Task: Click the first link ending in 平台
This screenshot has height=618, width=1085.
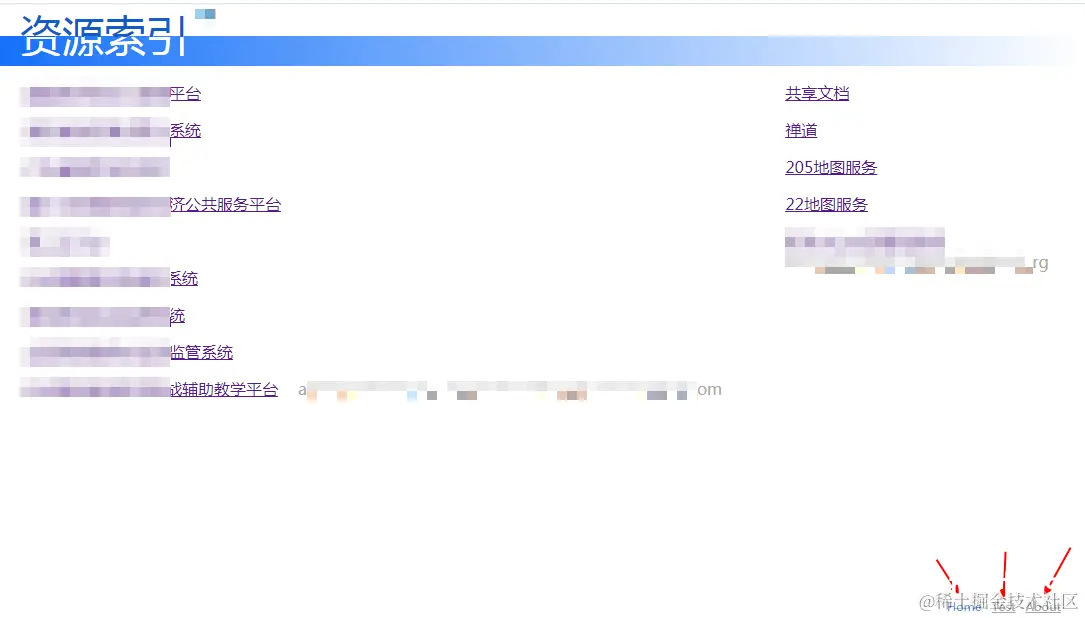Action: pos(110,93)
